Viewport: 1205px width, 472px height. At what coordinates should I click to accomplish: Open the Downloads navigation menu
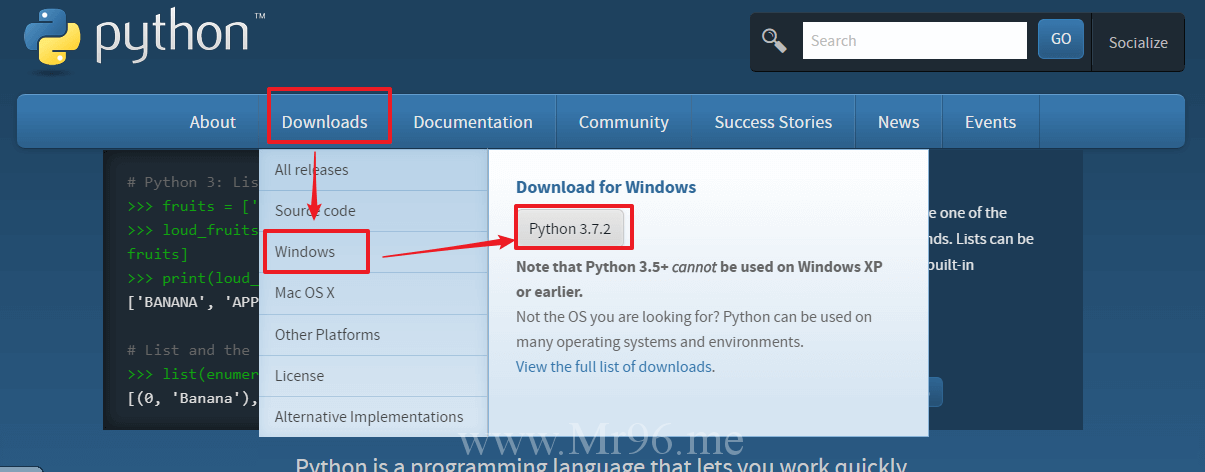coord(324,122)
